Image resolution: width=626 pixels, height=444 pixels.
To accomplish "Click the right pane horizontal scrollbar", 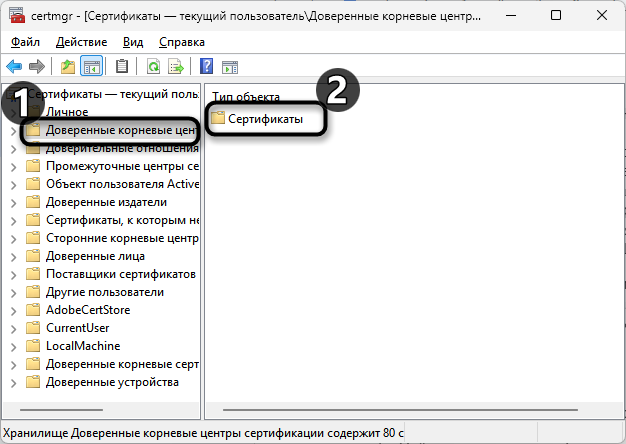I will (400, 410).
